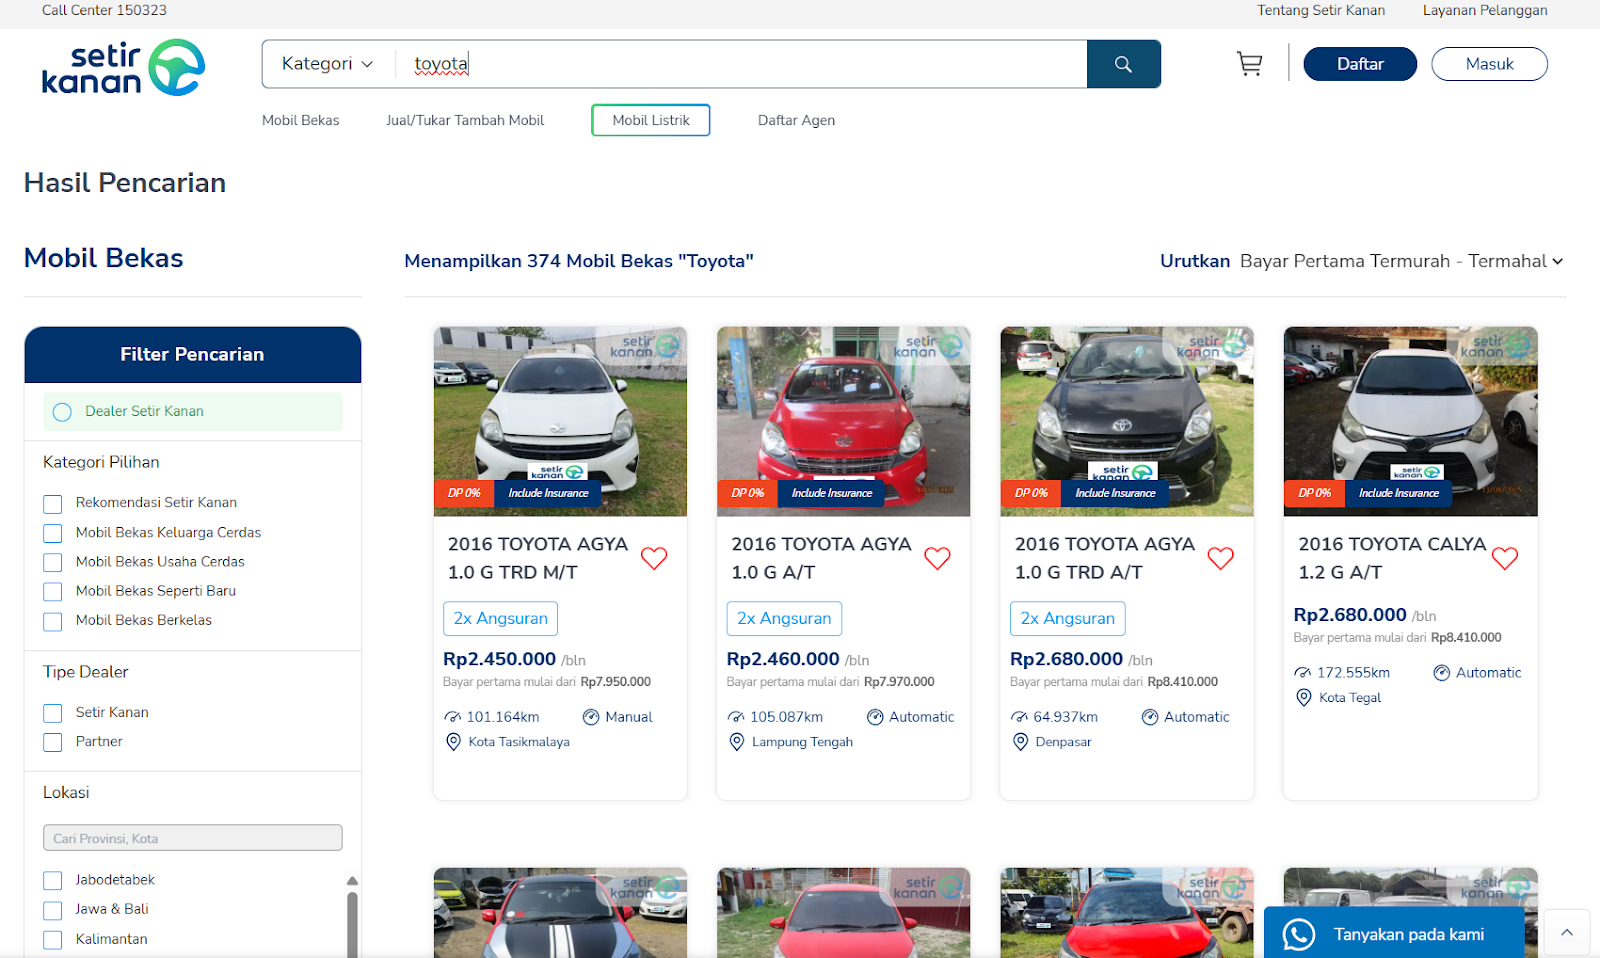Check Mobil Bekas Keluarga Cerdas filter
The width and height of the screenshot is (1600, 958).
(53, 533)
